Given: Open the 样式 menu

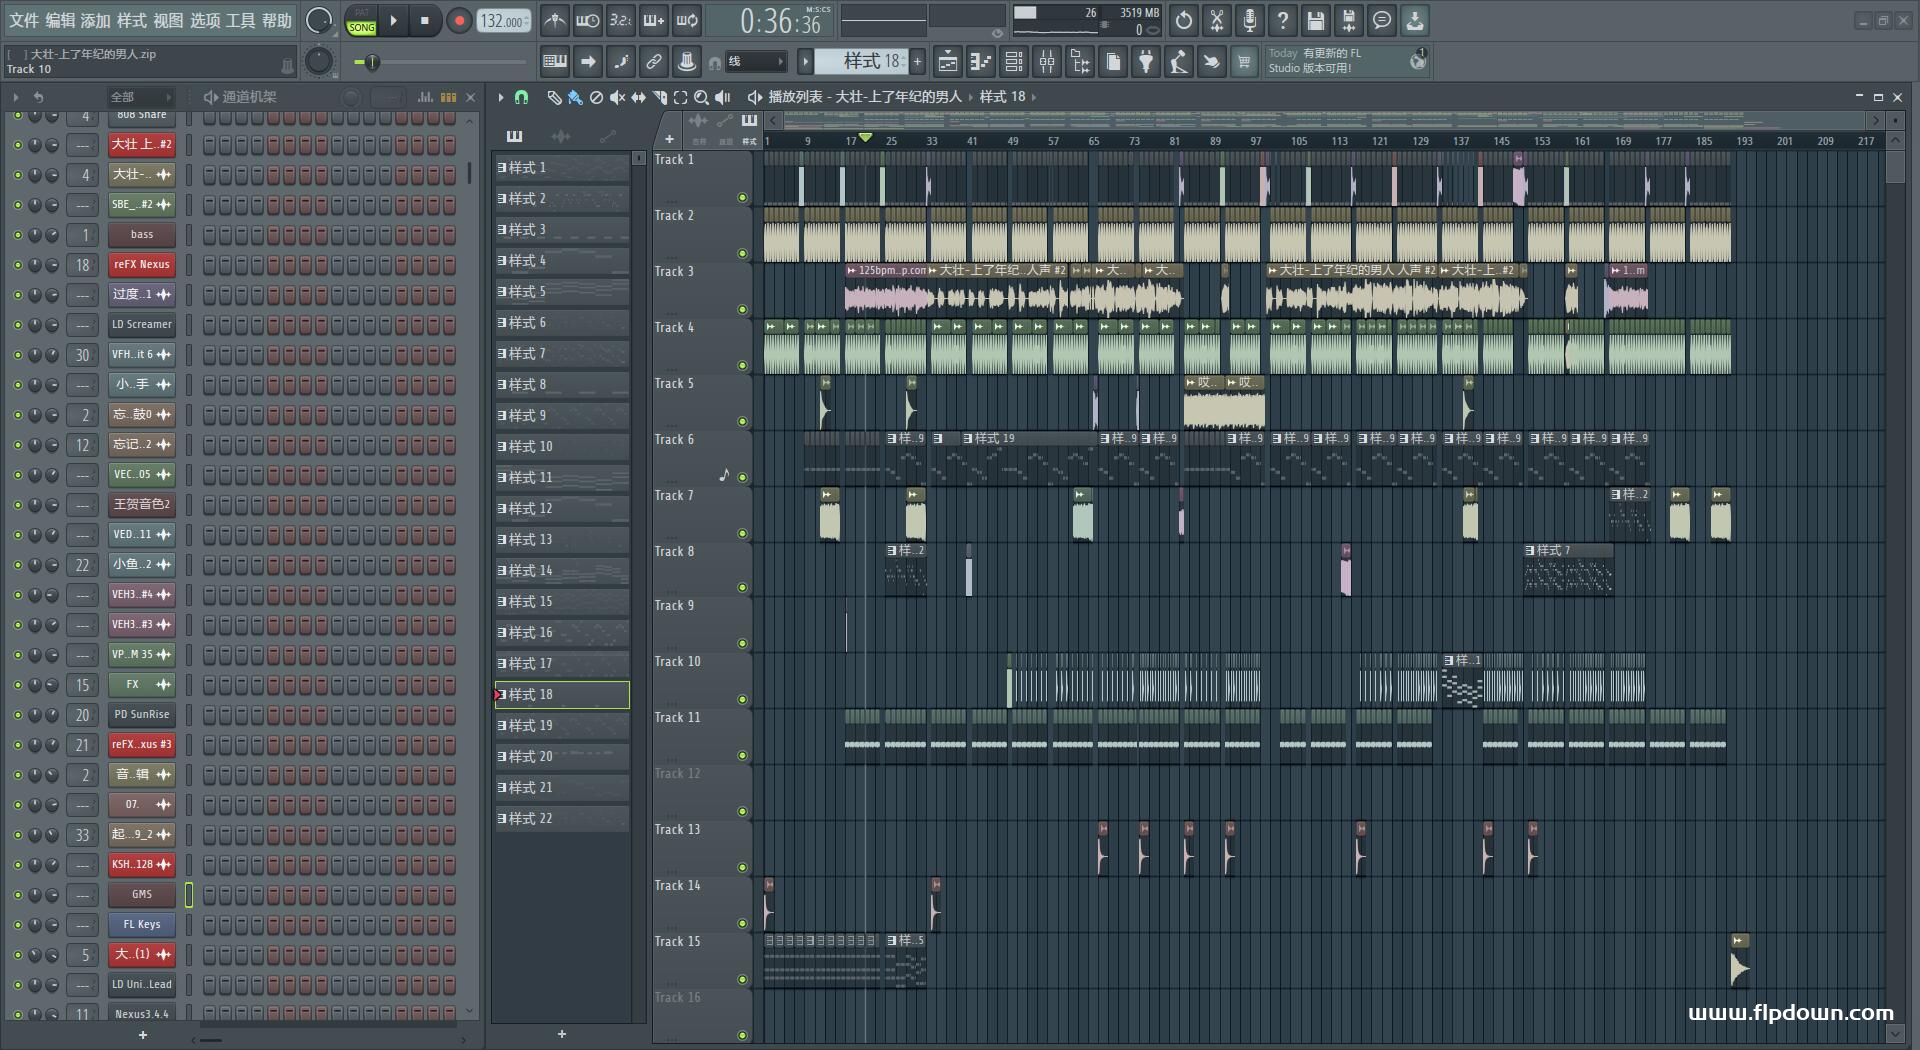Looking at the screenshot, I should pyautogui.click(x=132, y=21).
